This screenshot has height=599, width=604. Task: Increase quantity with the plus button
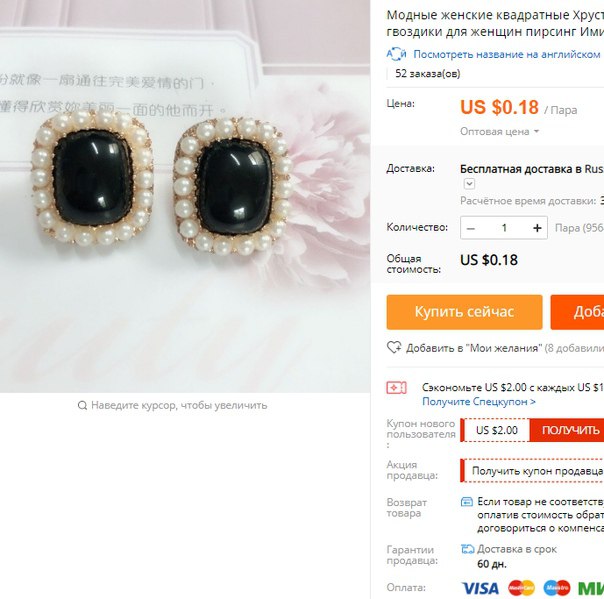point(537,228)
